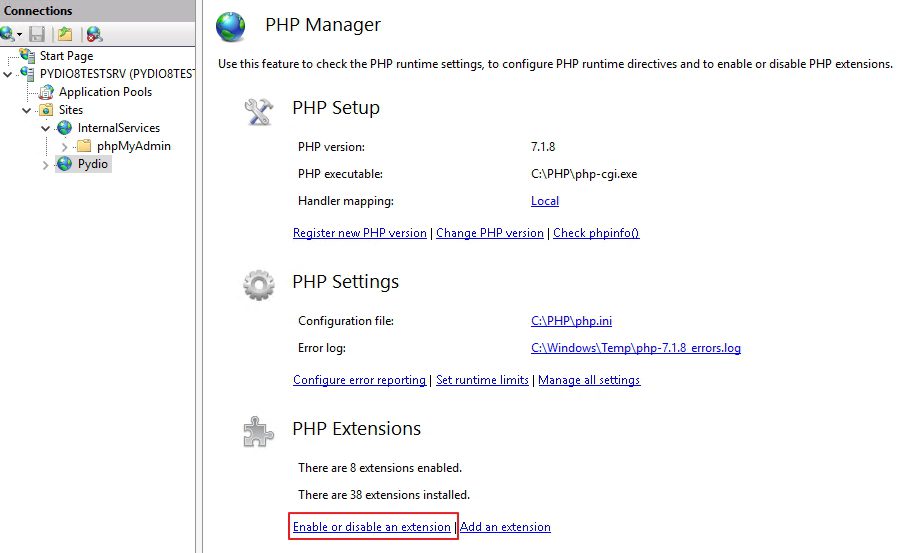Click the PHP Setup wrench and hammer icon
This screenshot has height=553, width=906.
tap(258, 112)
